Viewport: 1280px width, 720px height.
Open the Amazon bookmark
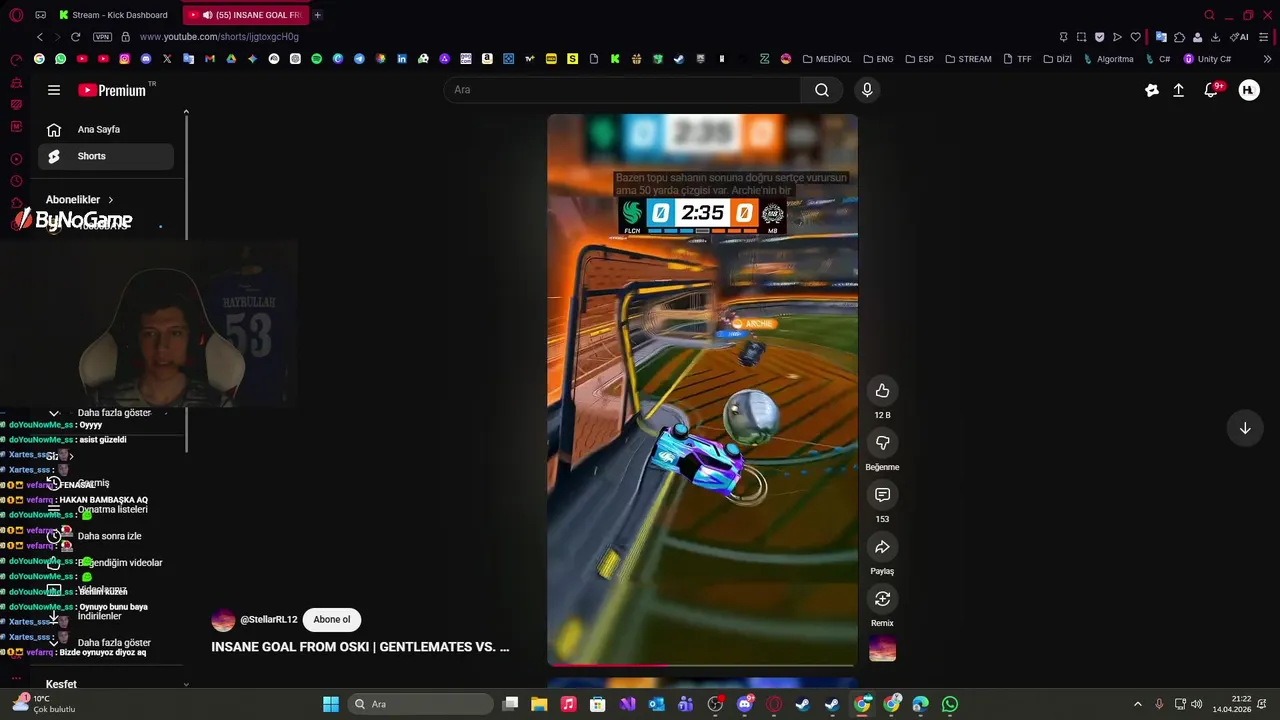coord(487,59)
